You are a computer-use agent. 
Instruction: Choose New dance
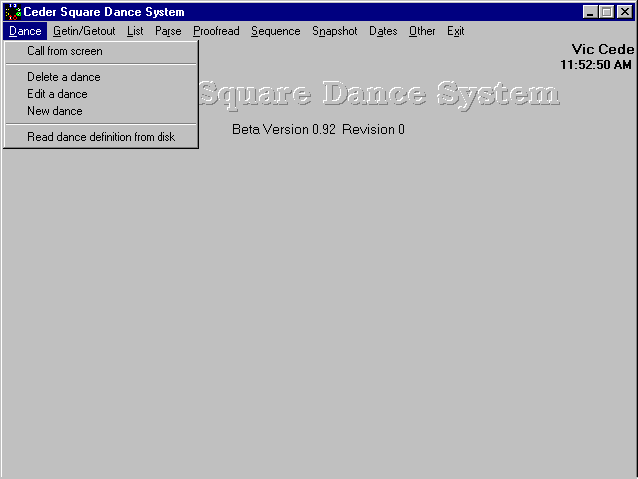[x=101, y=111]
